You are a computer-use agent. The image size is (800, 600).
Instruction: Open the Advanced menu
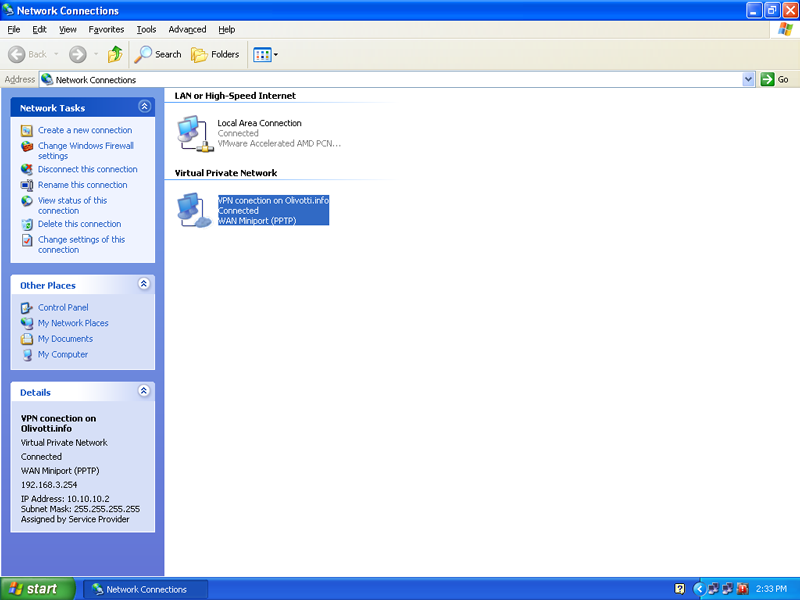[x=187, y=30]
